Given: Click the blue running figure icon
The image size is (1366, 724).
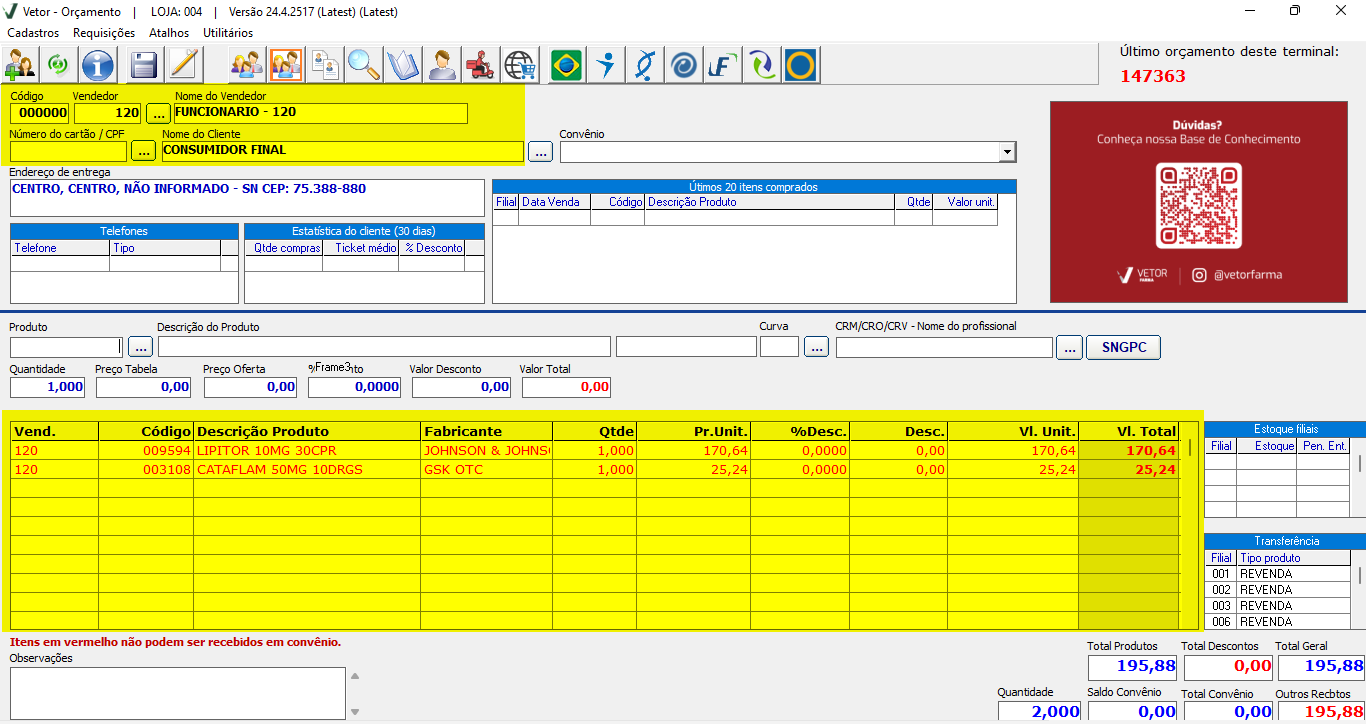Looking at the screenshot, I should (606, 65).
